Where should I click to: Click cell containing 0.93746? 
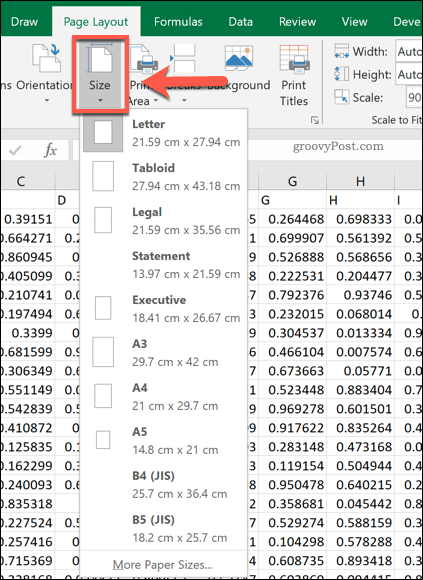click(361, 295)
